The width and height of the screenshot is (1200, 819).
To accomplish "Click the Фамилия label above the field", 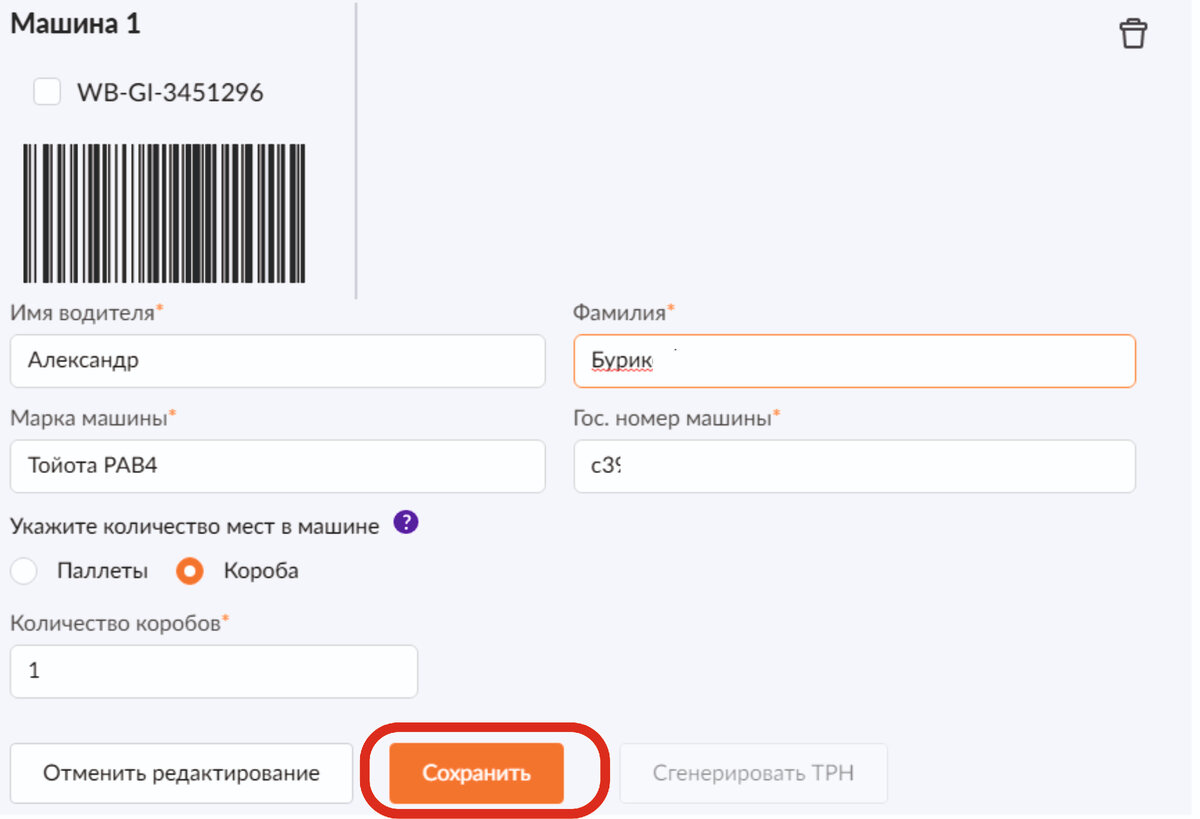I will coord(619,312).
